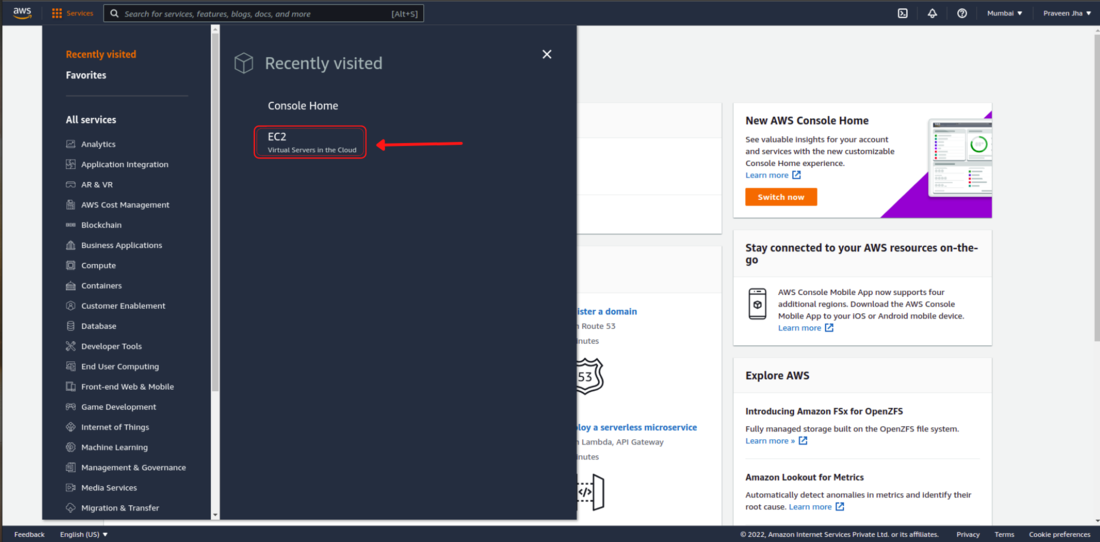
Task: Click Learn more for Lookout for Metrics
Action: tap(816, 507)
